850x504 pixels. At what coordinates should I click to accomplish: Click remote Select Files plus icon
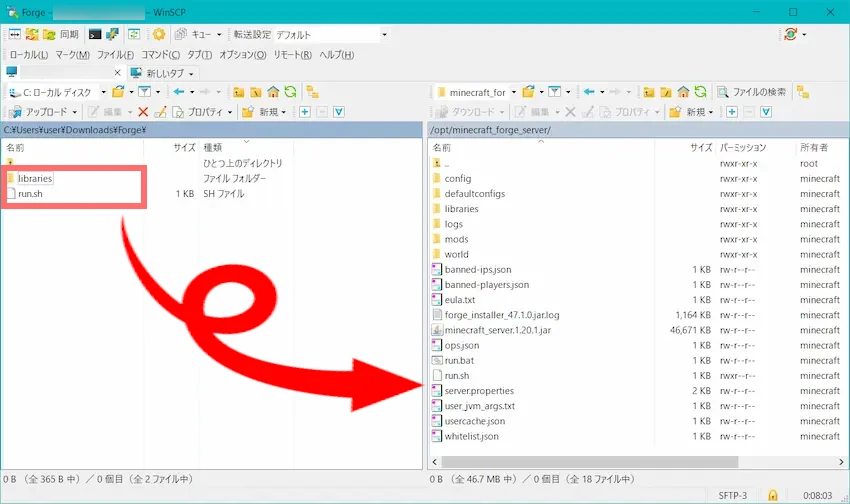tap(732, 112)
